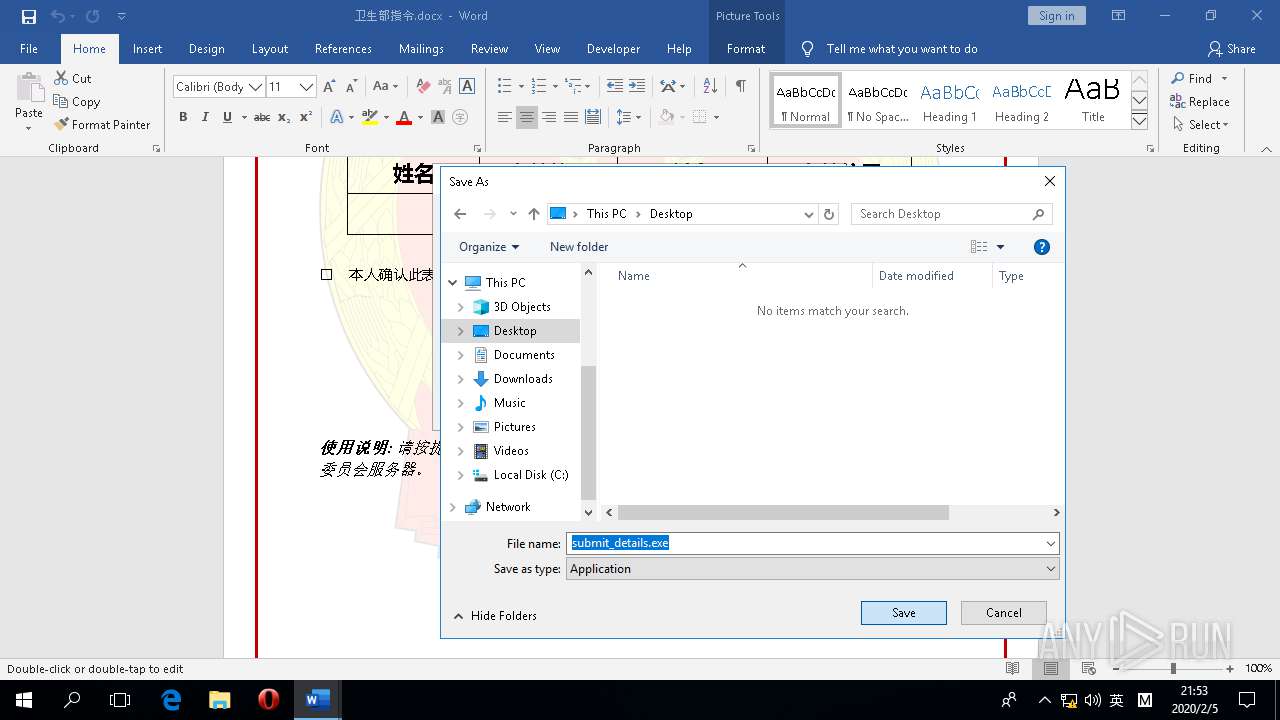The image size is (1280, 720).
Task: Expand the Documents tree node
Action: 461,355
